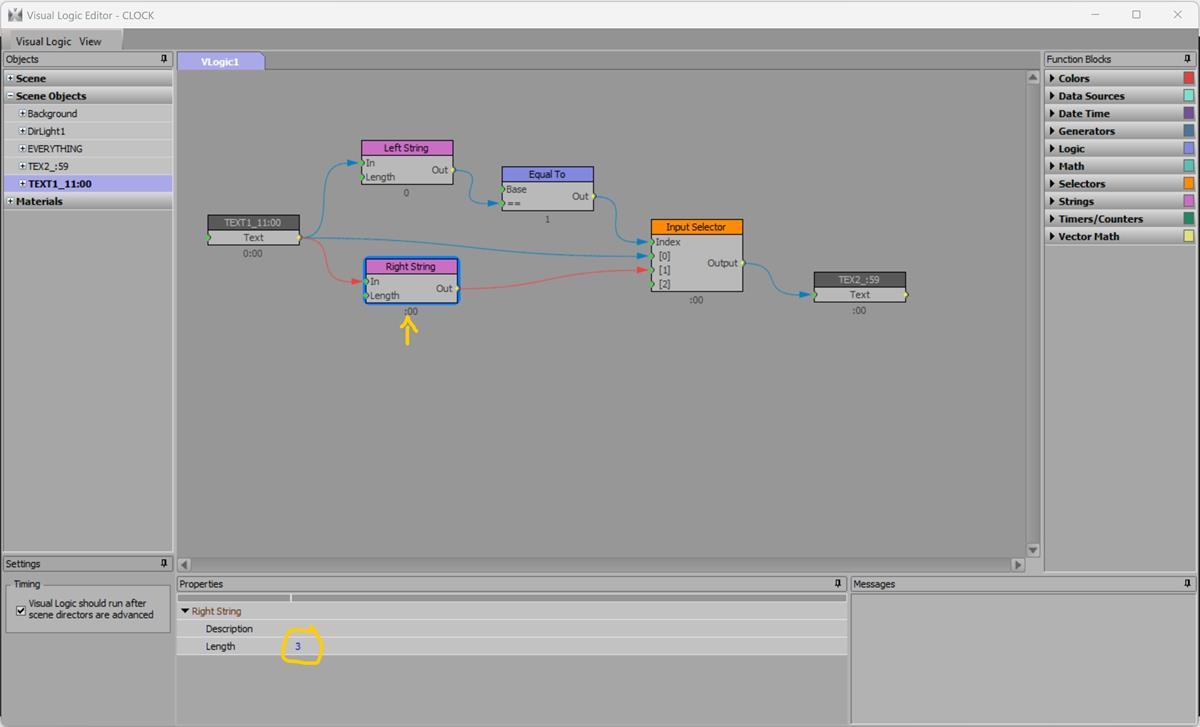The height and width of the screenshot is (727, 1200).
Task: Click the Base input of Equal To
Action: coord(503,189)
